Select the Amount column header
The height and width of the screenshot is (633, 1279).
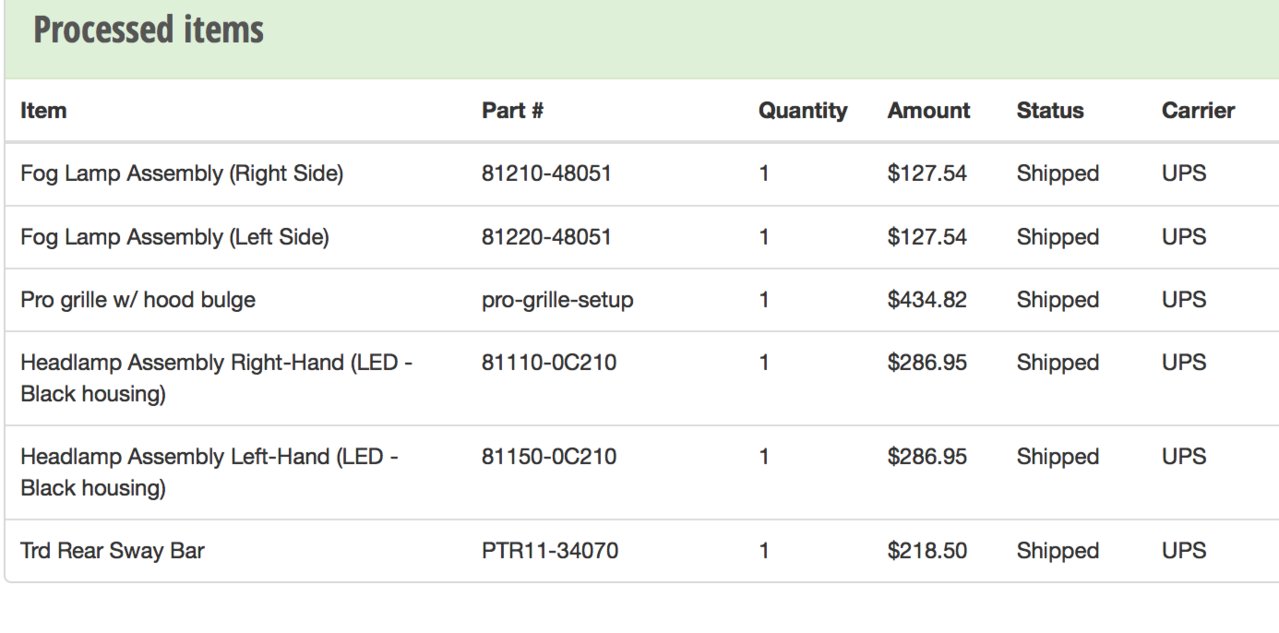tap(928, 110)
